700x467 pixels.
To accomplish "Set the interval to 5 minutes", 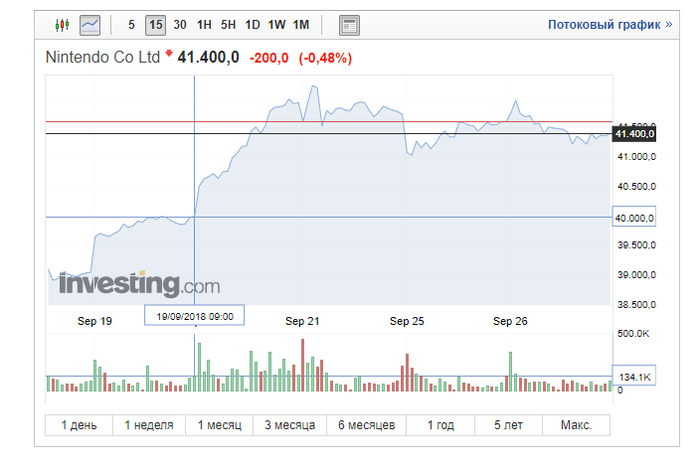I will point(131,24).
